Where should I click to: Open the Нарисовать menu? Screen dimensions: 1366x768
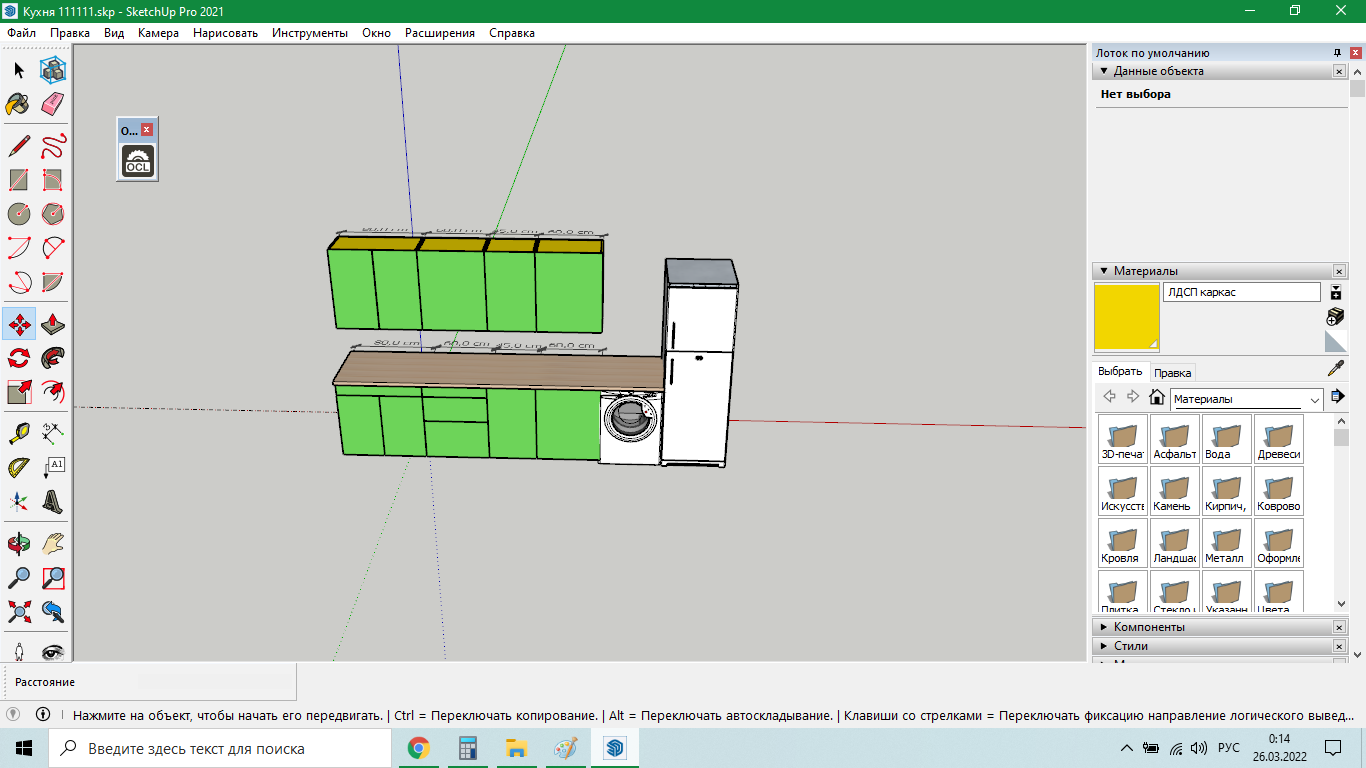tap(225, 33)
